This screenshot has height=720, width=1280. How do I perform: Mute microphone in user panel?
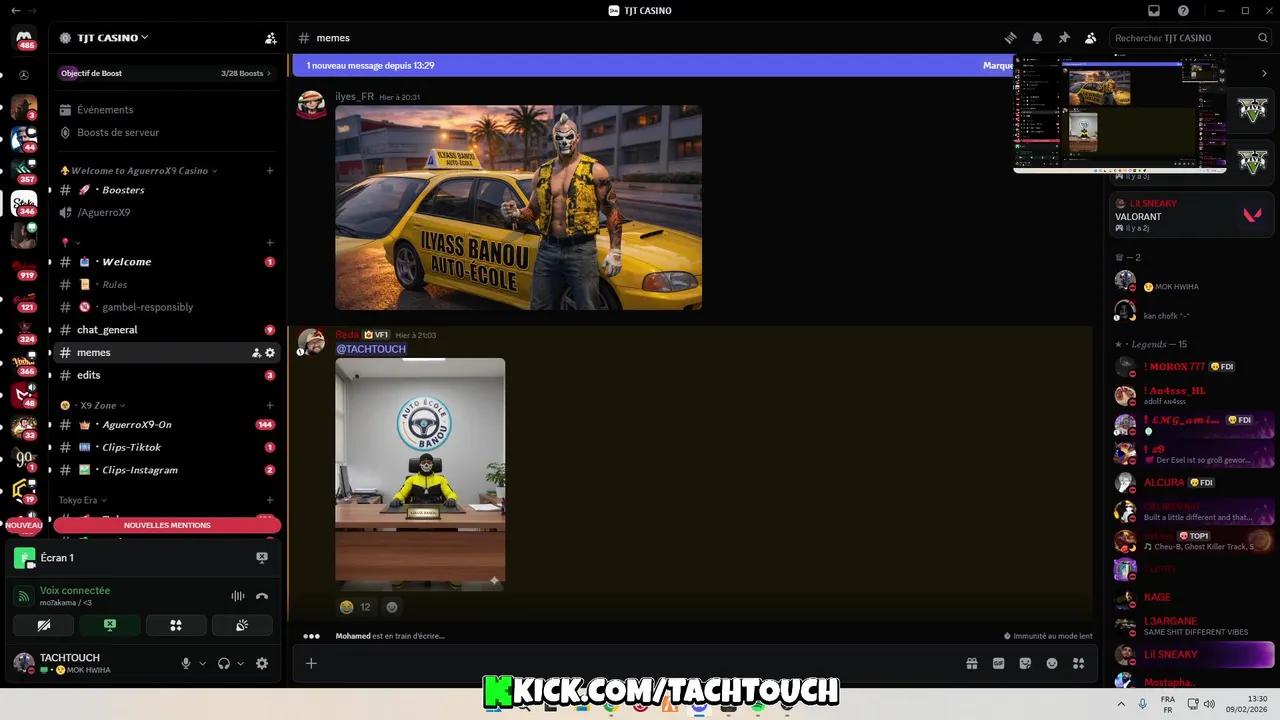coord(186,663)
